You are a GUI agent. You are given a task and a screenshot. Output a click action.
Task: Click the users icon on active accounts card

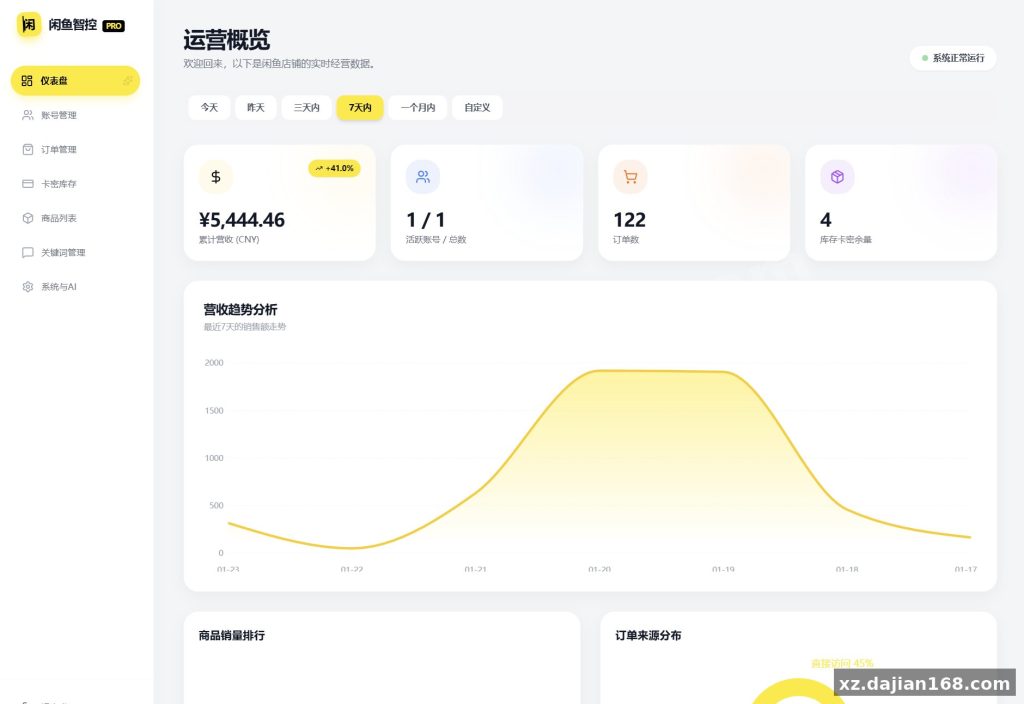pyautogui.click(x=423, y=177)
